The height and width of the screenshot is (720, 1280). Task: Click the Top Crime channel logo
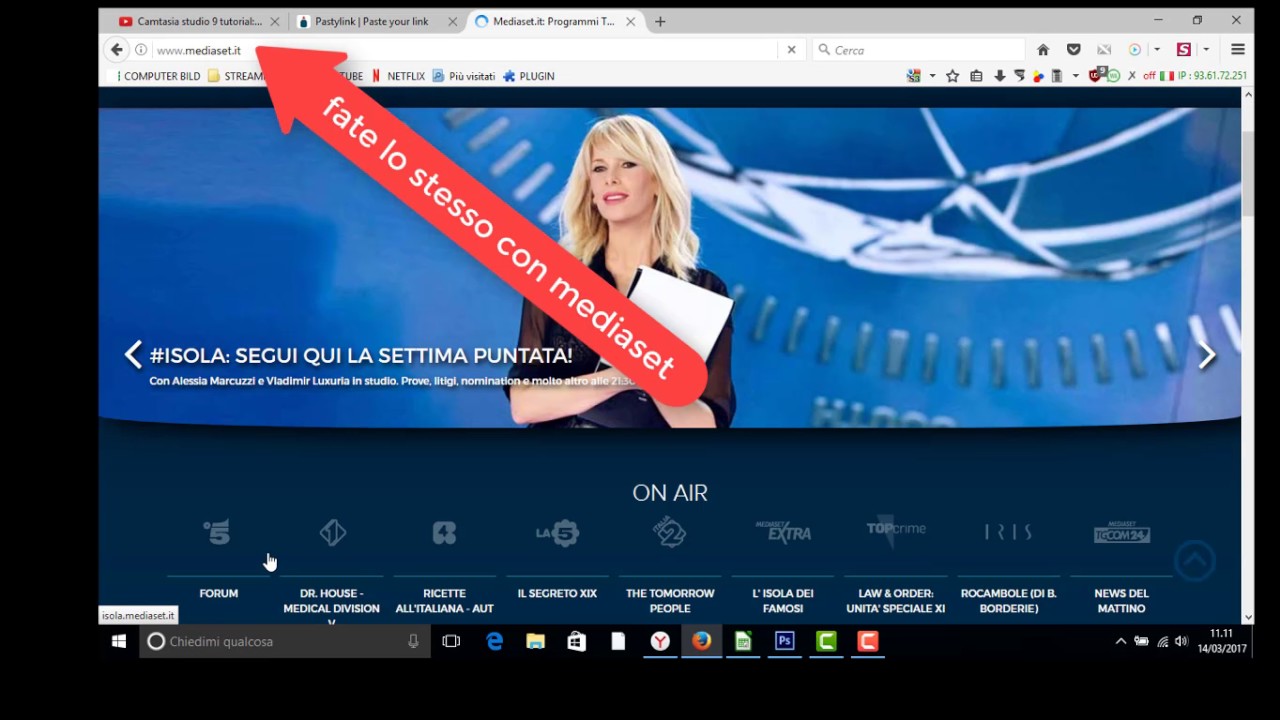click(896, 529)
